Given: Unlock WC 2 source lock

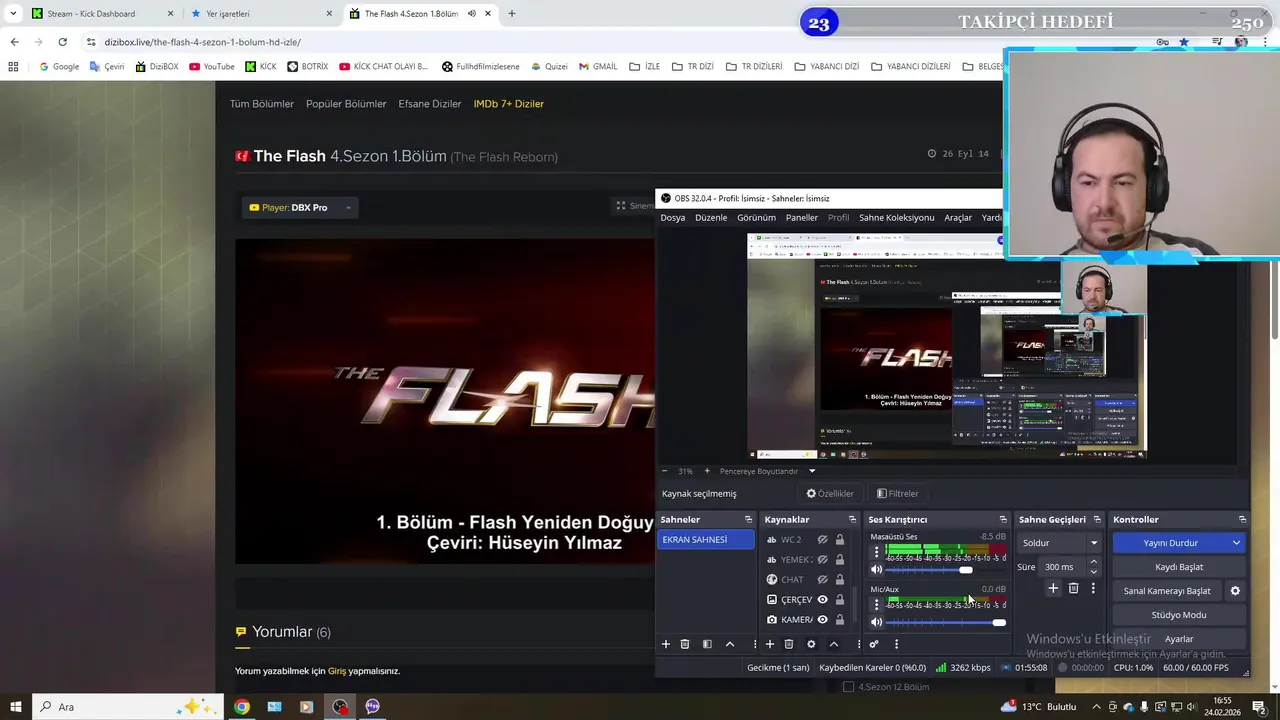Looking at the screenshot, I should click(x=840, y=540).
